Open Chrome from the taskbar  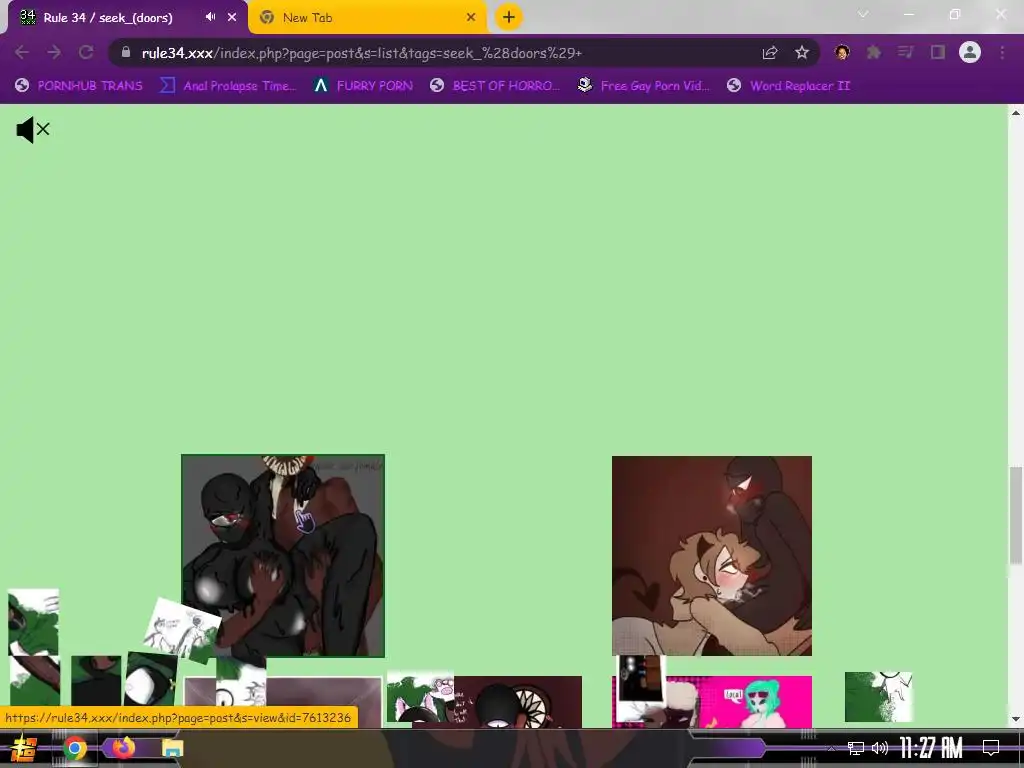click(x=75, y=748)
